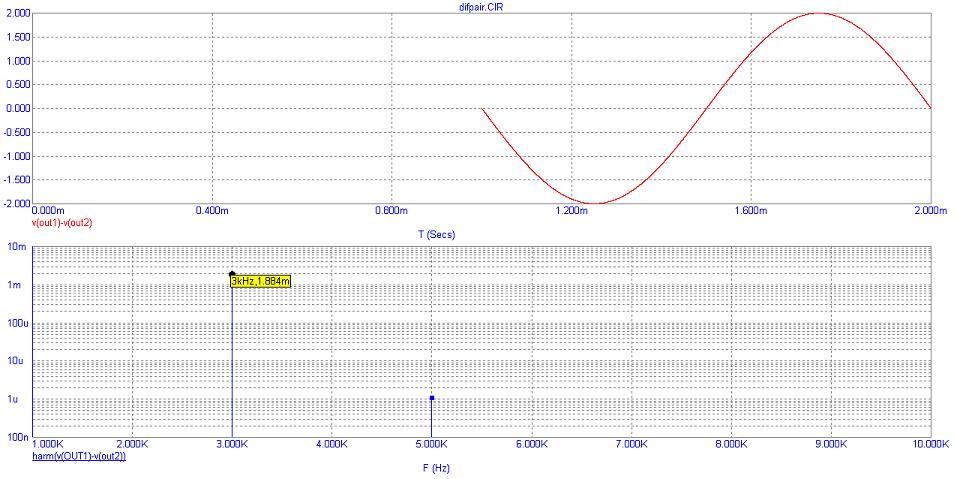Click the 2.000K frequency axis label
The height and width of the screenshot is (479, 957).
tap(131, 445)
